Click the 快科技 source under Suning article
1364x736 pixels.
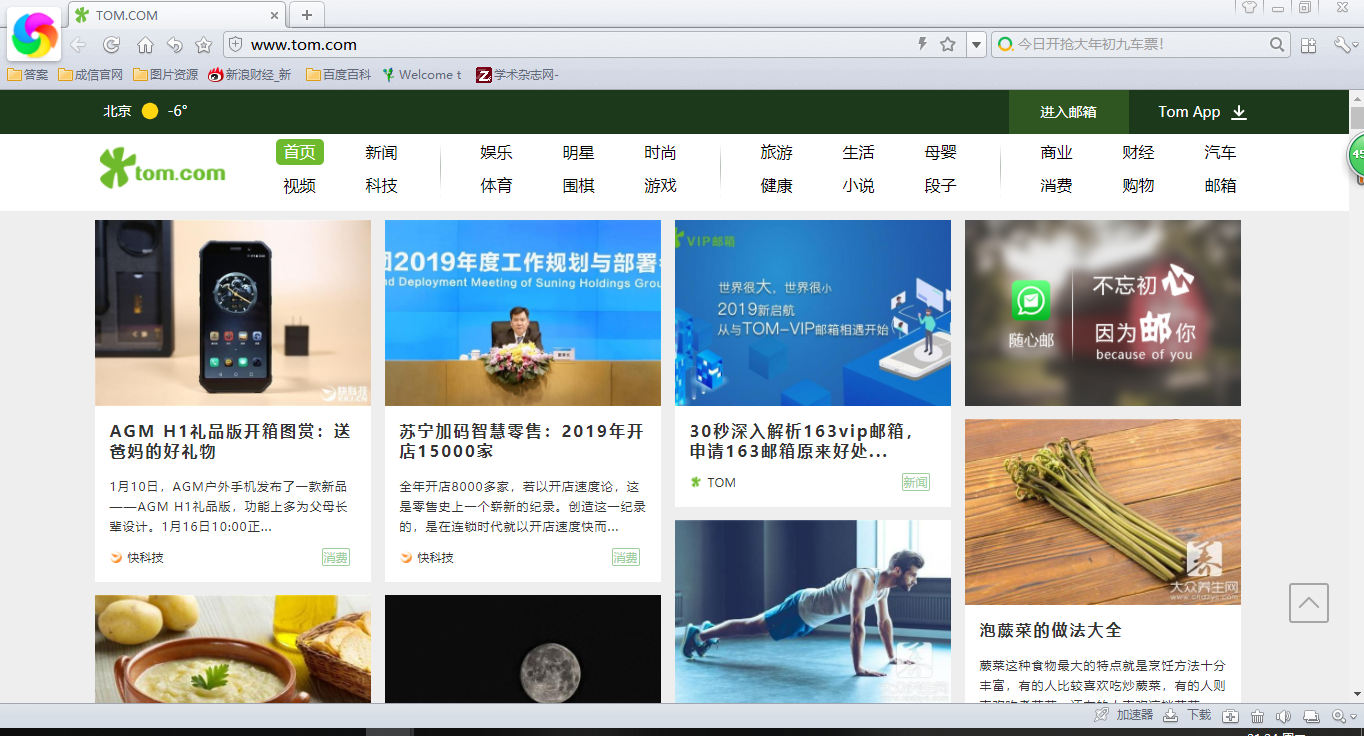tap(427, 557)
